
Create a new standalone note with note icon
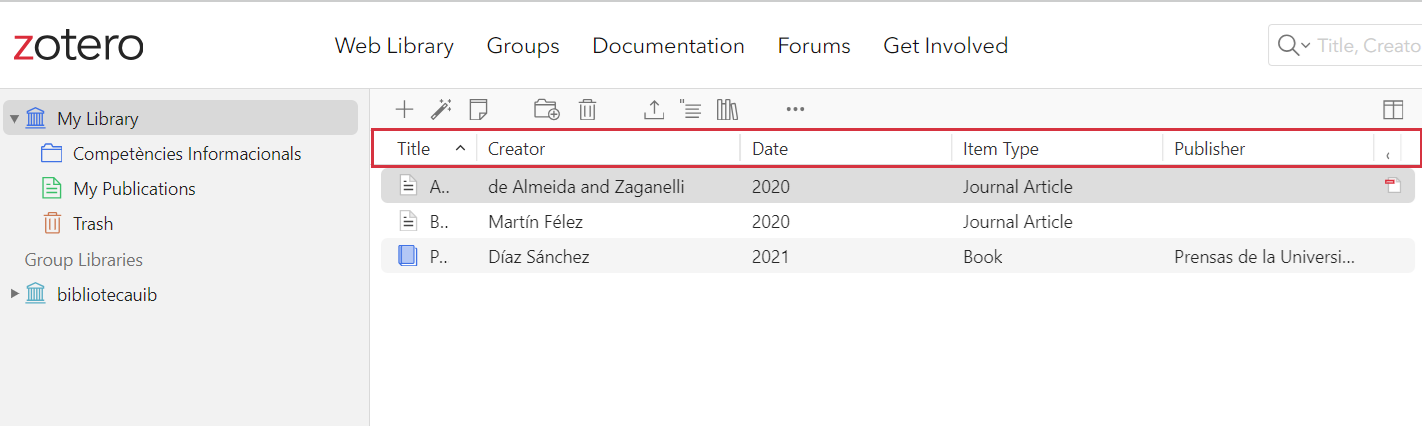[x=479, y=109]
